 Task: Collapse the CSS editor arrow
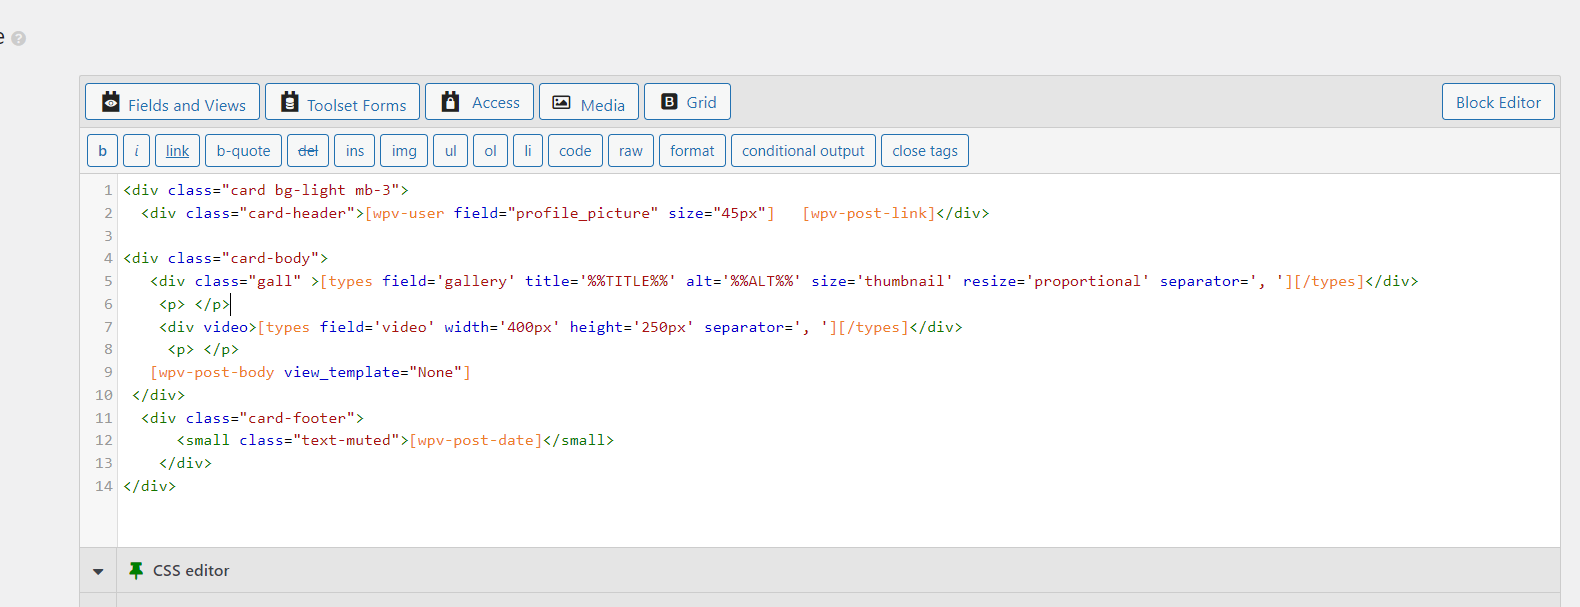[x=98, y=571]
